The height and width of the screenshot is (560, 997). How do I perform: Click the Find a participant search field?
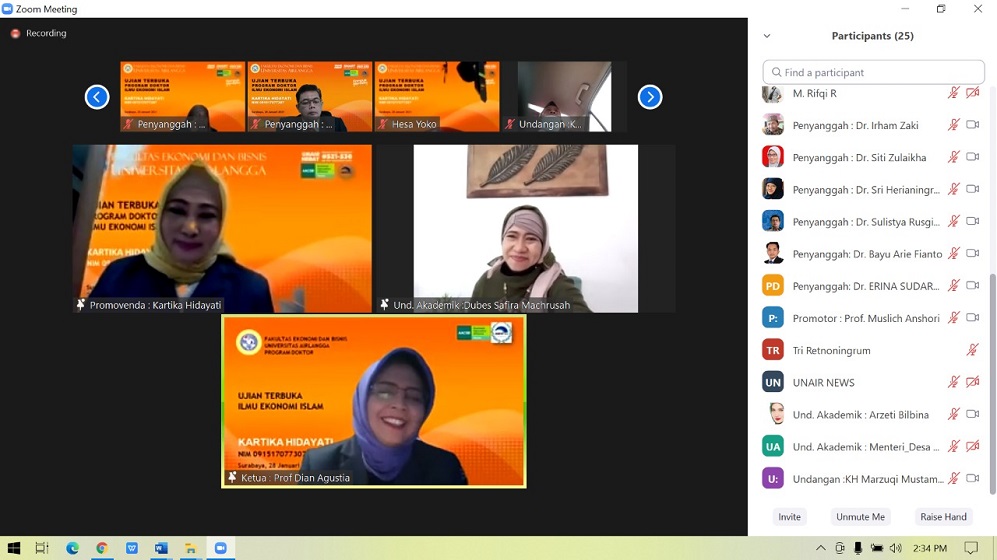click(x=873, y=72)
